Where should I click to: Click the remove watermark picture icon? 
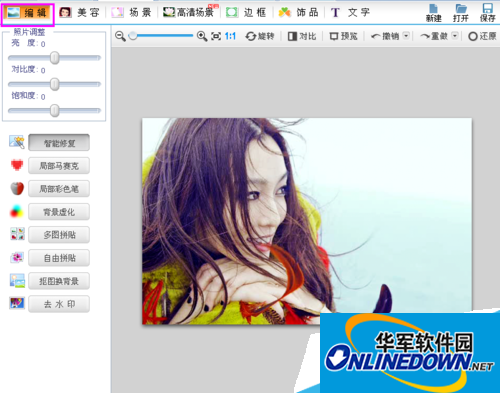tap(17, 303)
